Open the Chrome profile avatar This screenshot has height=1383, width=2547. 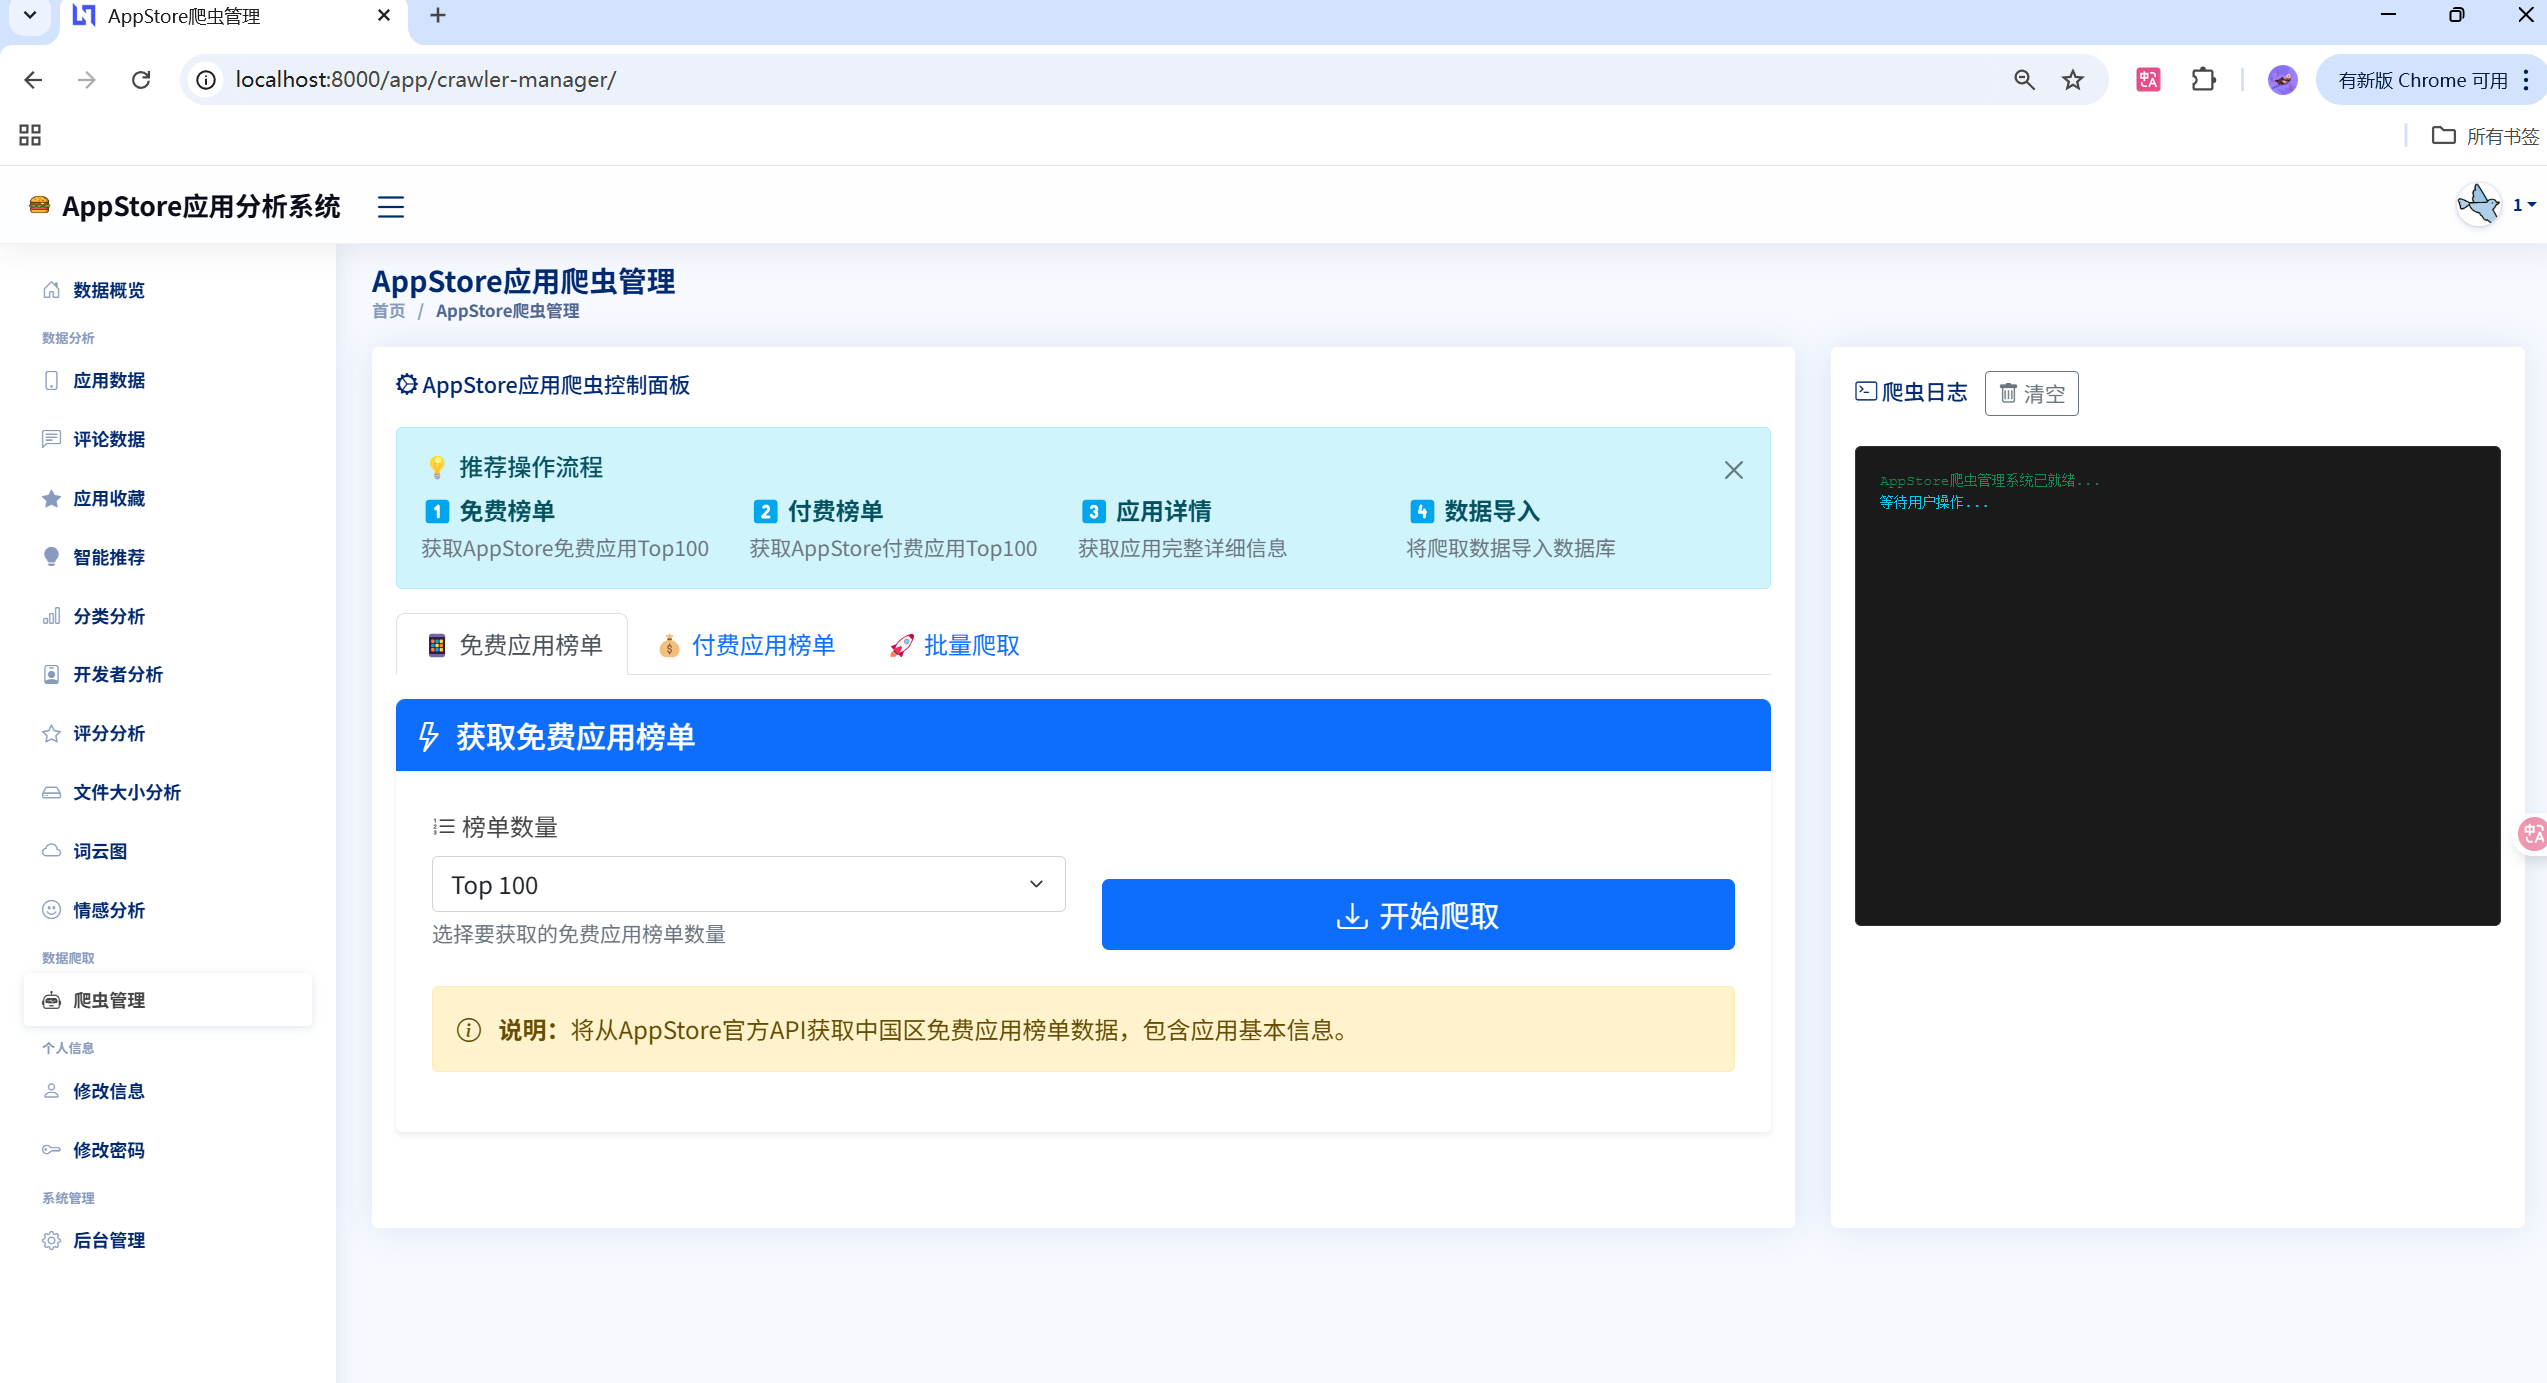pos(2282,80)
